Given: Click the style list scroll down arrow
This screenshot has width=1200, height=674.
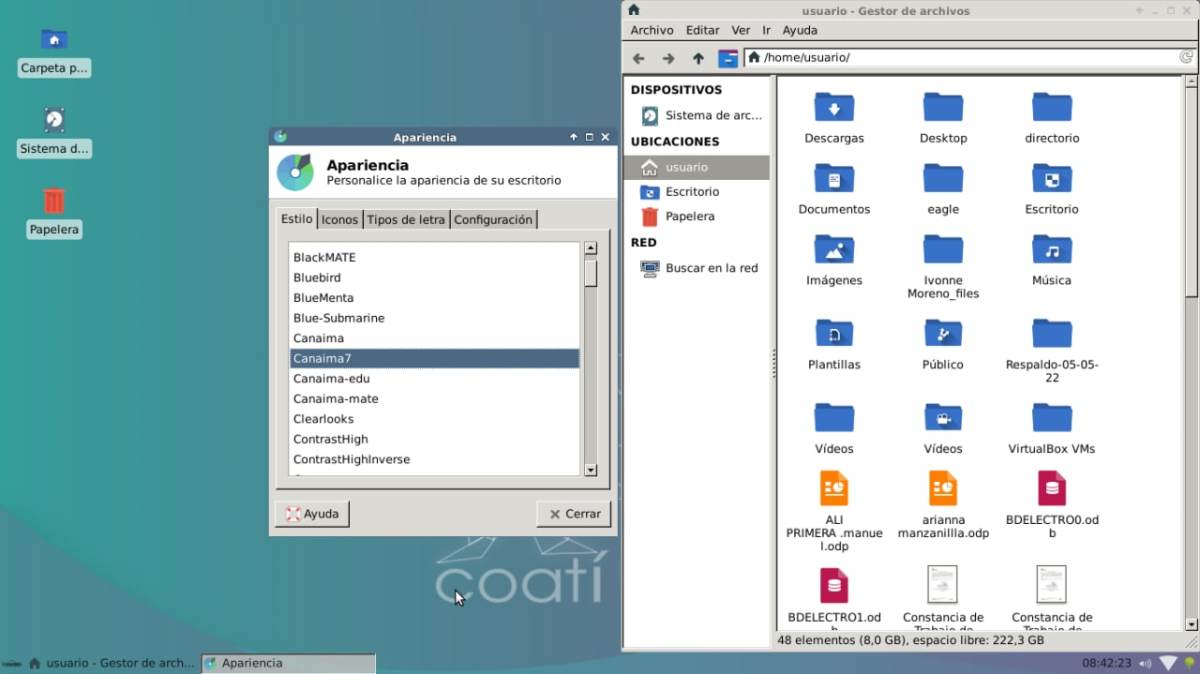Looking at the screenshot, I should pyautogui.click(x=590, y=469).
